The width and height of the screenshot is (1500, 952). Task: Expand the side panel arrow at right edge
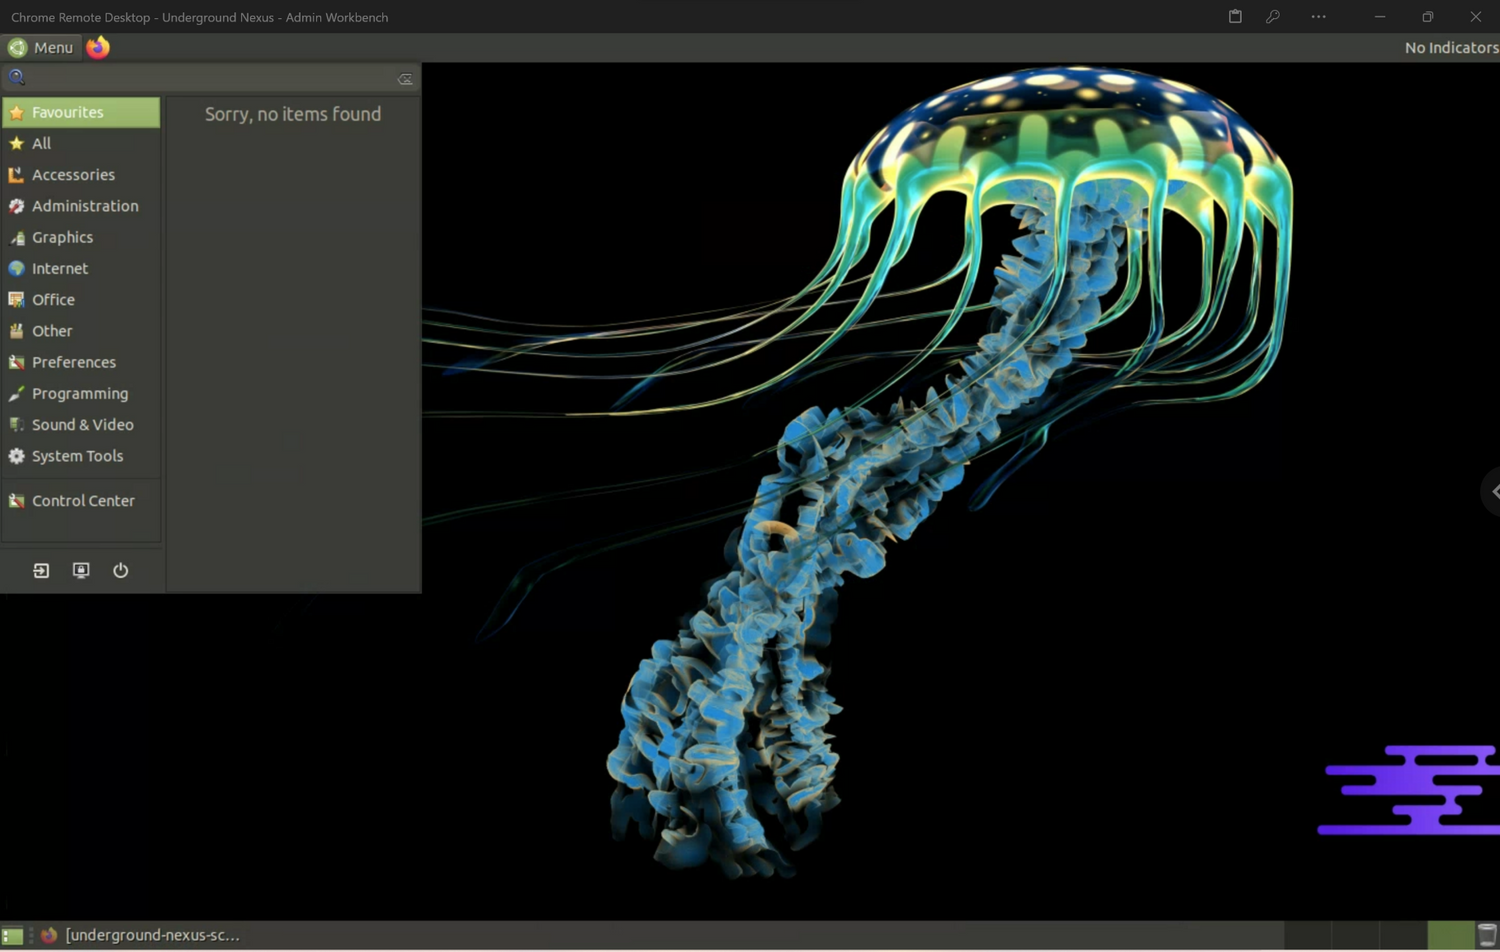[x=1493, y=491]
